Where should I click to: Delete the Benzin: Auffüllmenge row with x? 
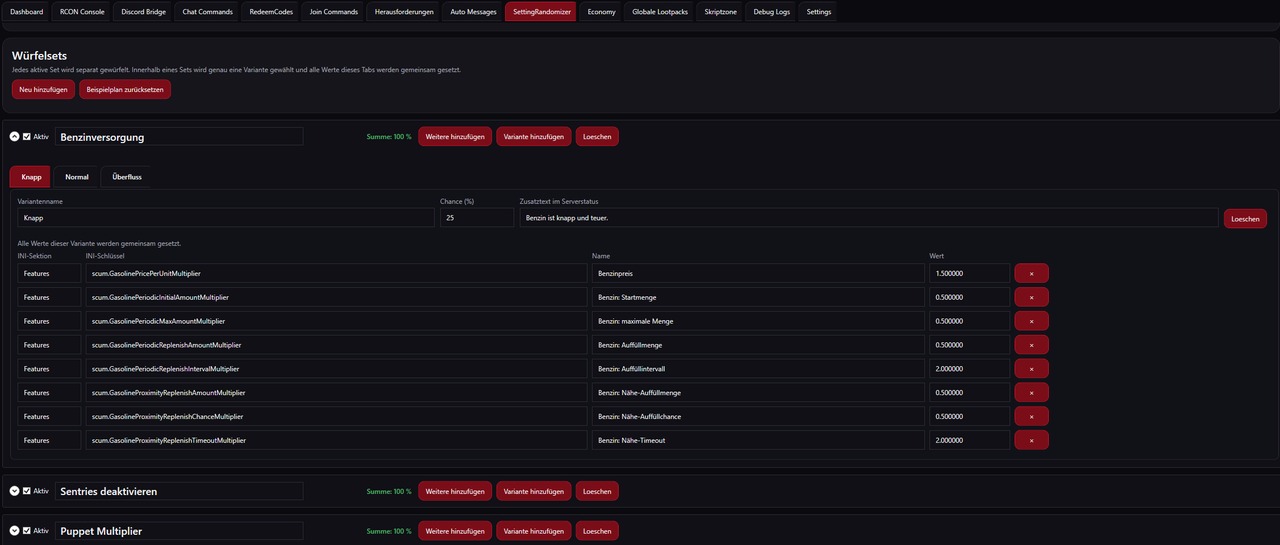tap(1031, 345)
